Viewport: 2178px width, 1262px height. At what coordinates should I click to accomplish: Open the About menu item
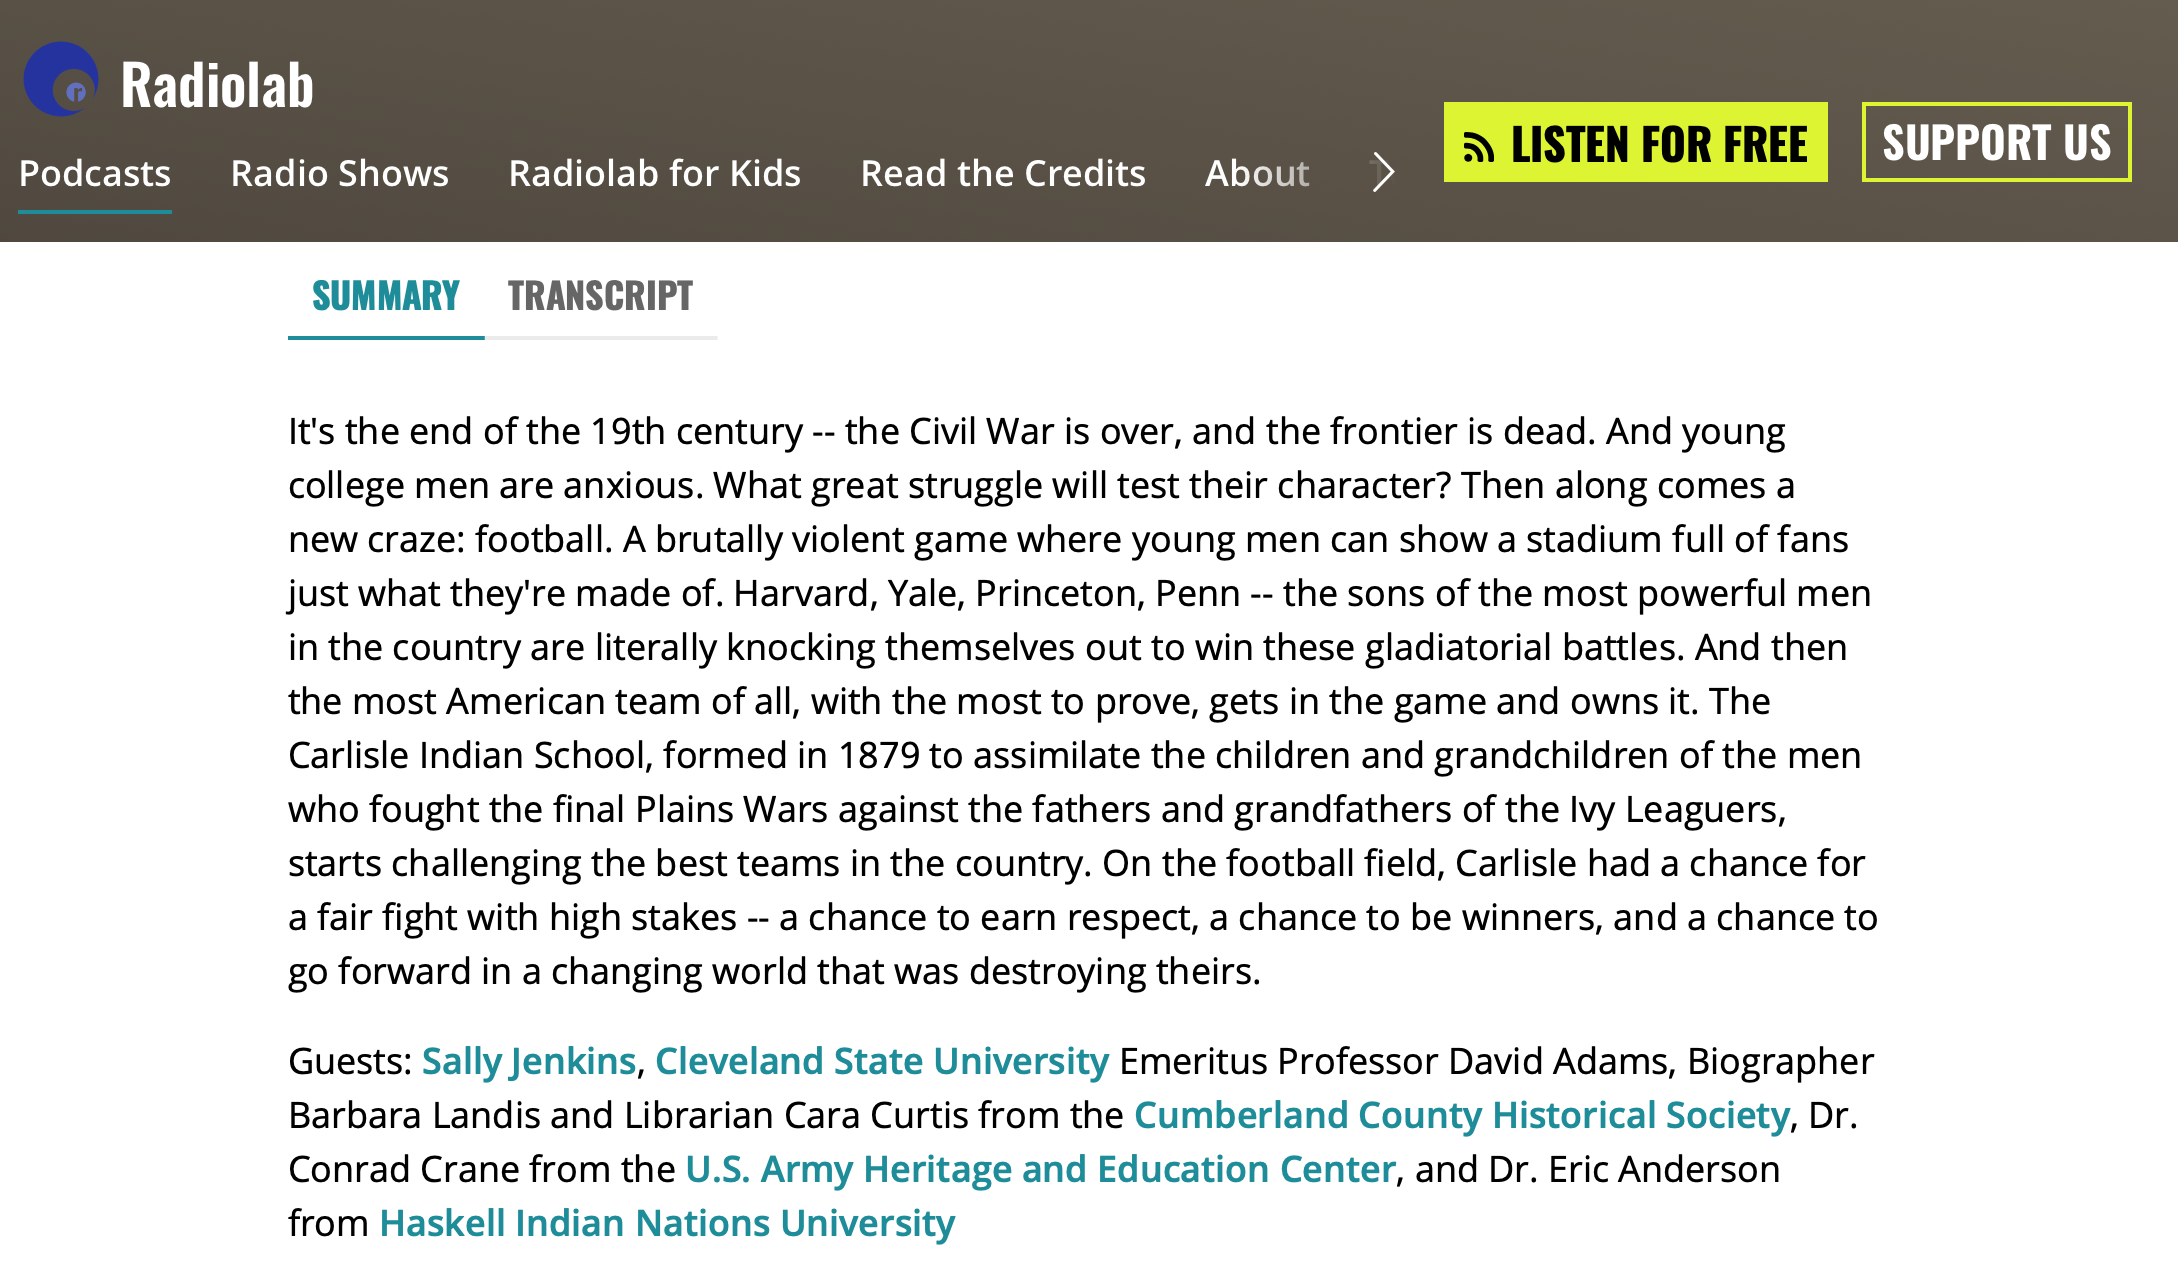pyautogui.click(x=1256, y=174)
